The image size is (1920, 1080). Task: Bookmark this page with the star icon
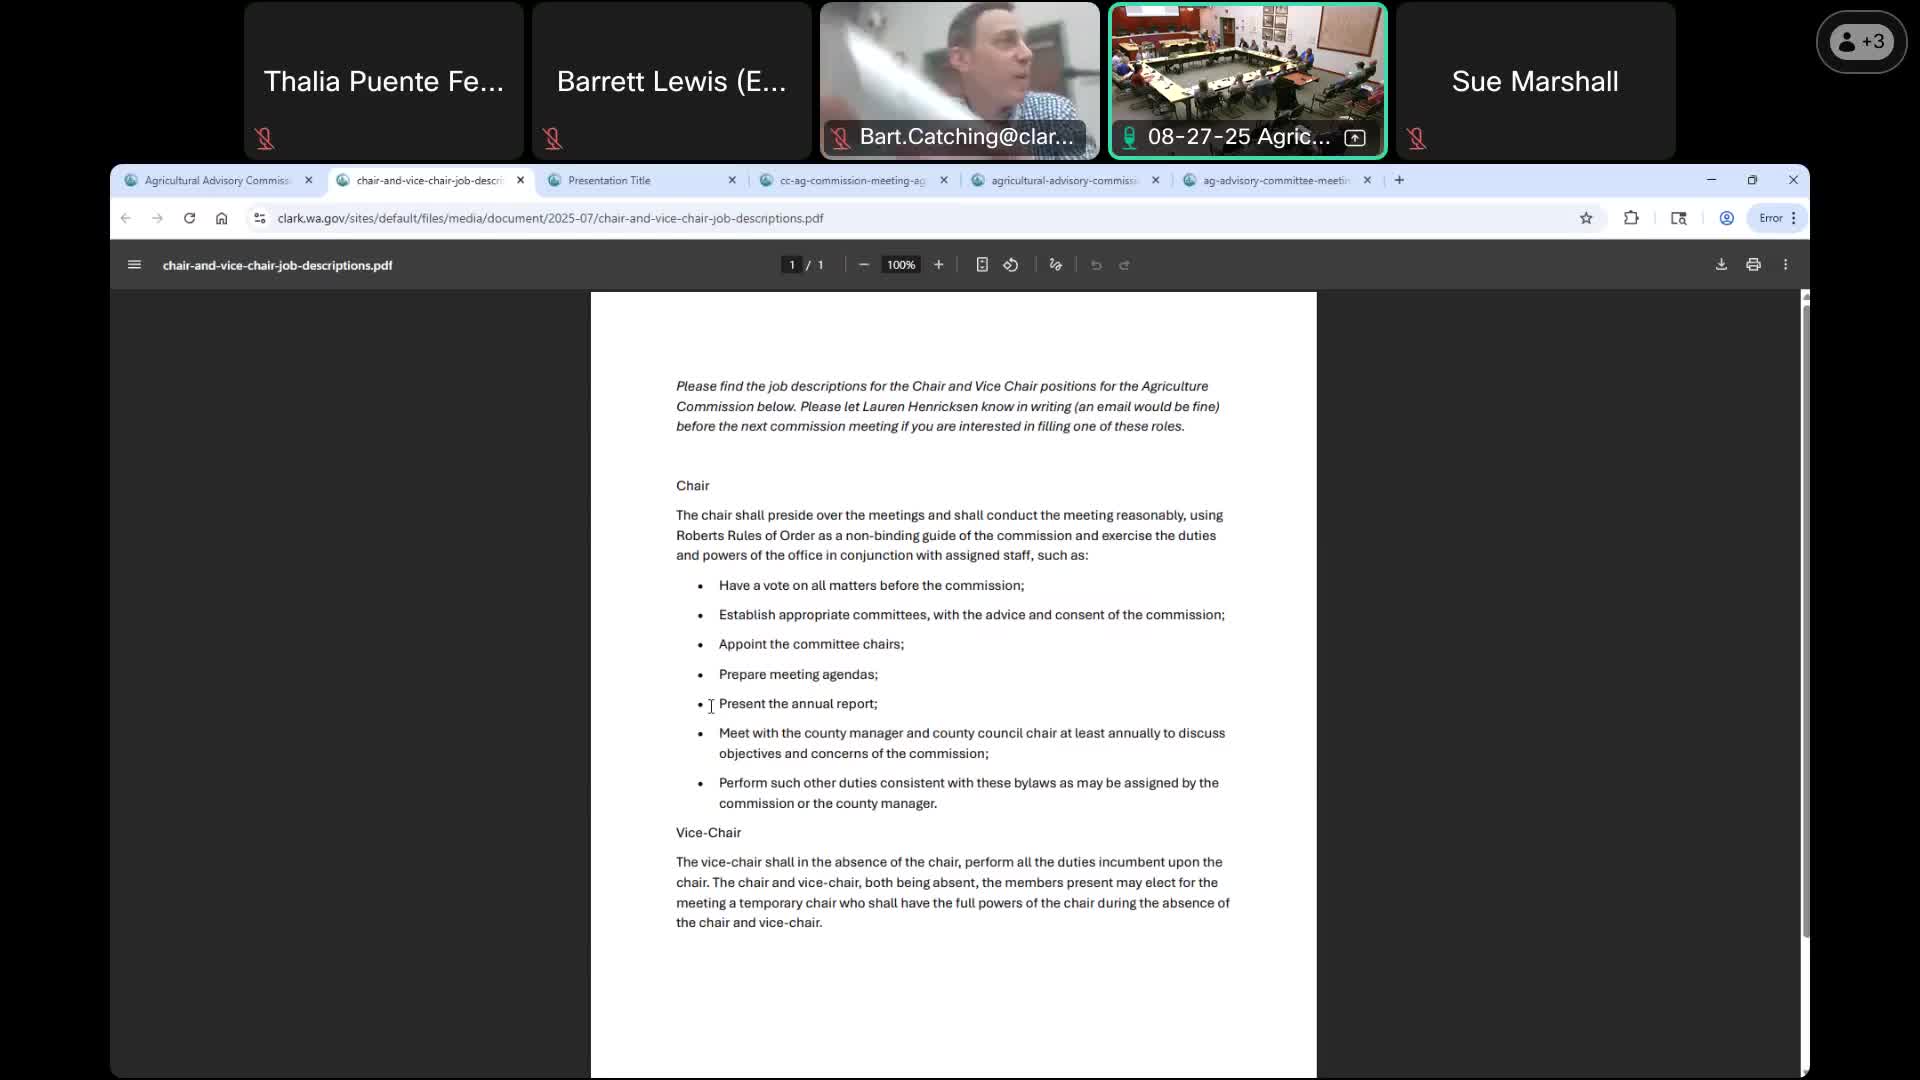coord(1586,218)
